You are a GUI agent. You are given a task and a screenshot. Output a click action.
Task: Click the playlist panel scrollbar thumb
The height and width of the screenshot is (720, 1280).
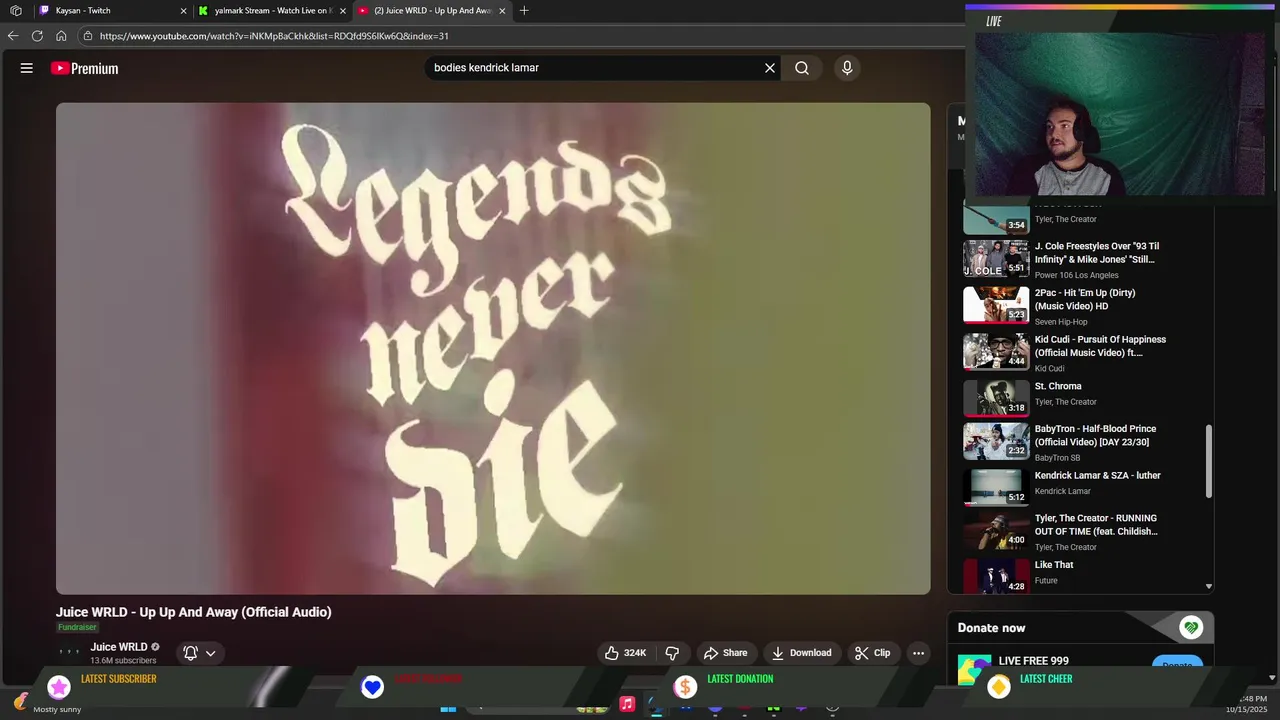[x=1209, y=461]
